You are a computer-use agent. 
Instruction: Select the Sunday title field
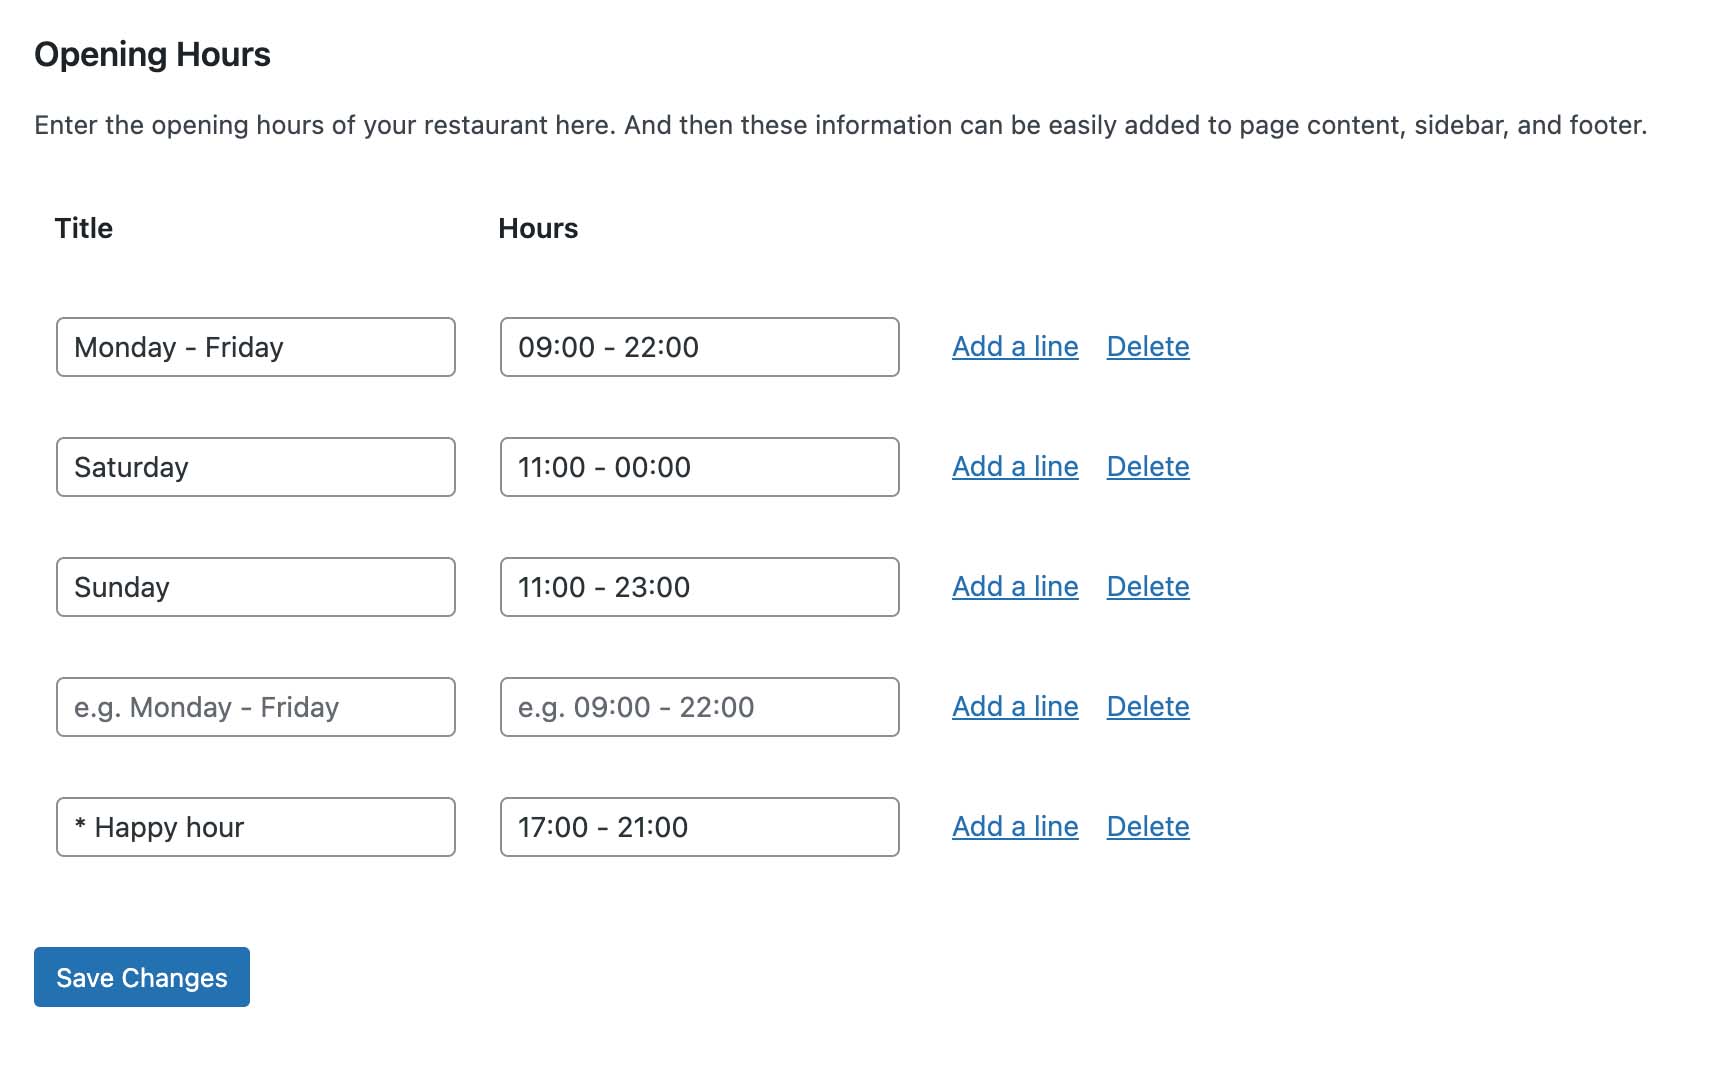pyautogui.click(x=255, y=587)
